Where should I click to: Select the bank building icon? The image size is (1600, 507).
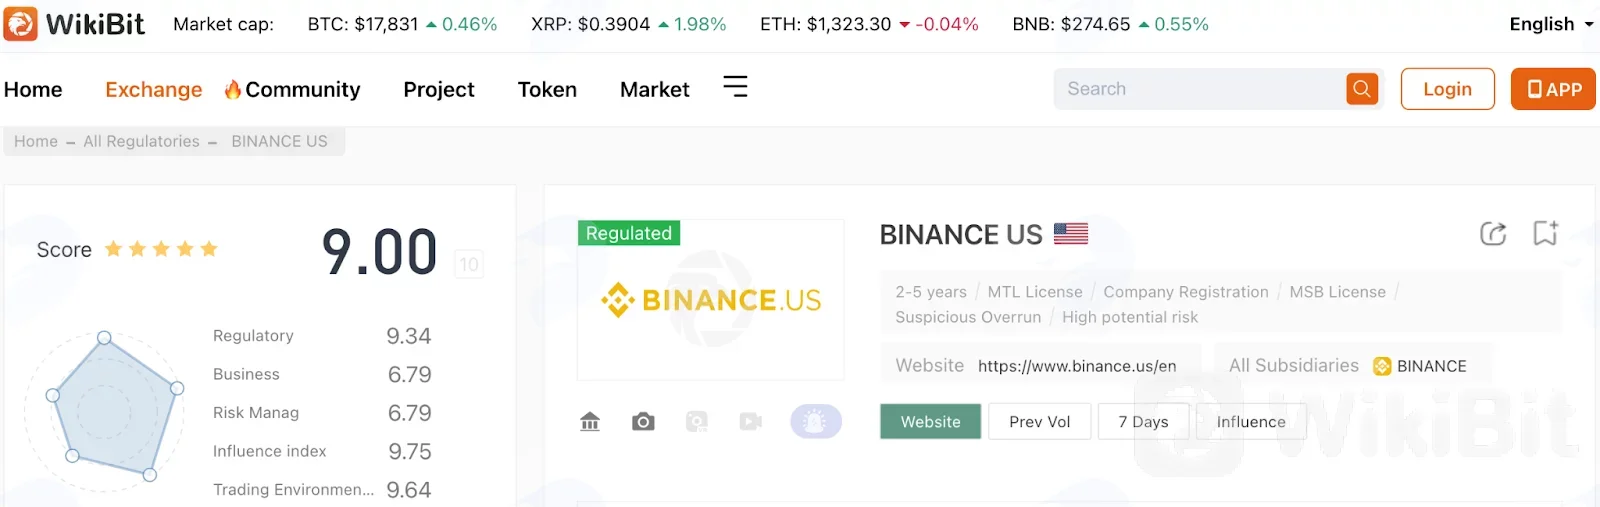[590, 422]
